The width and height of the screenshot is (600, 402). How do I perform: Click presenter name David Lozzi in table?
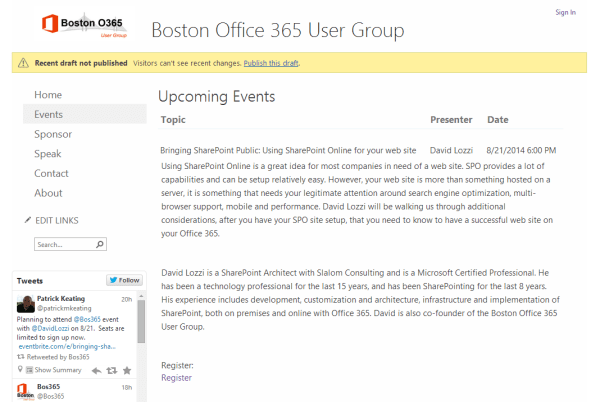(x=451, y=150)
